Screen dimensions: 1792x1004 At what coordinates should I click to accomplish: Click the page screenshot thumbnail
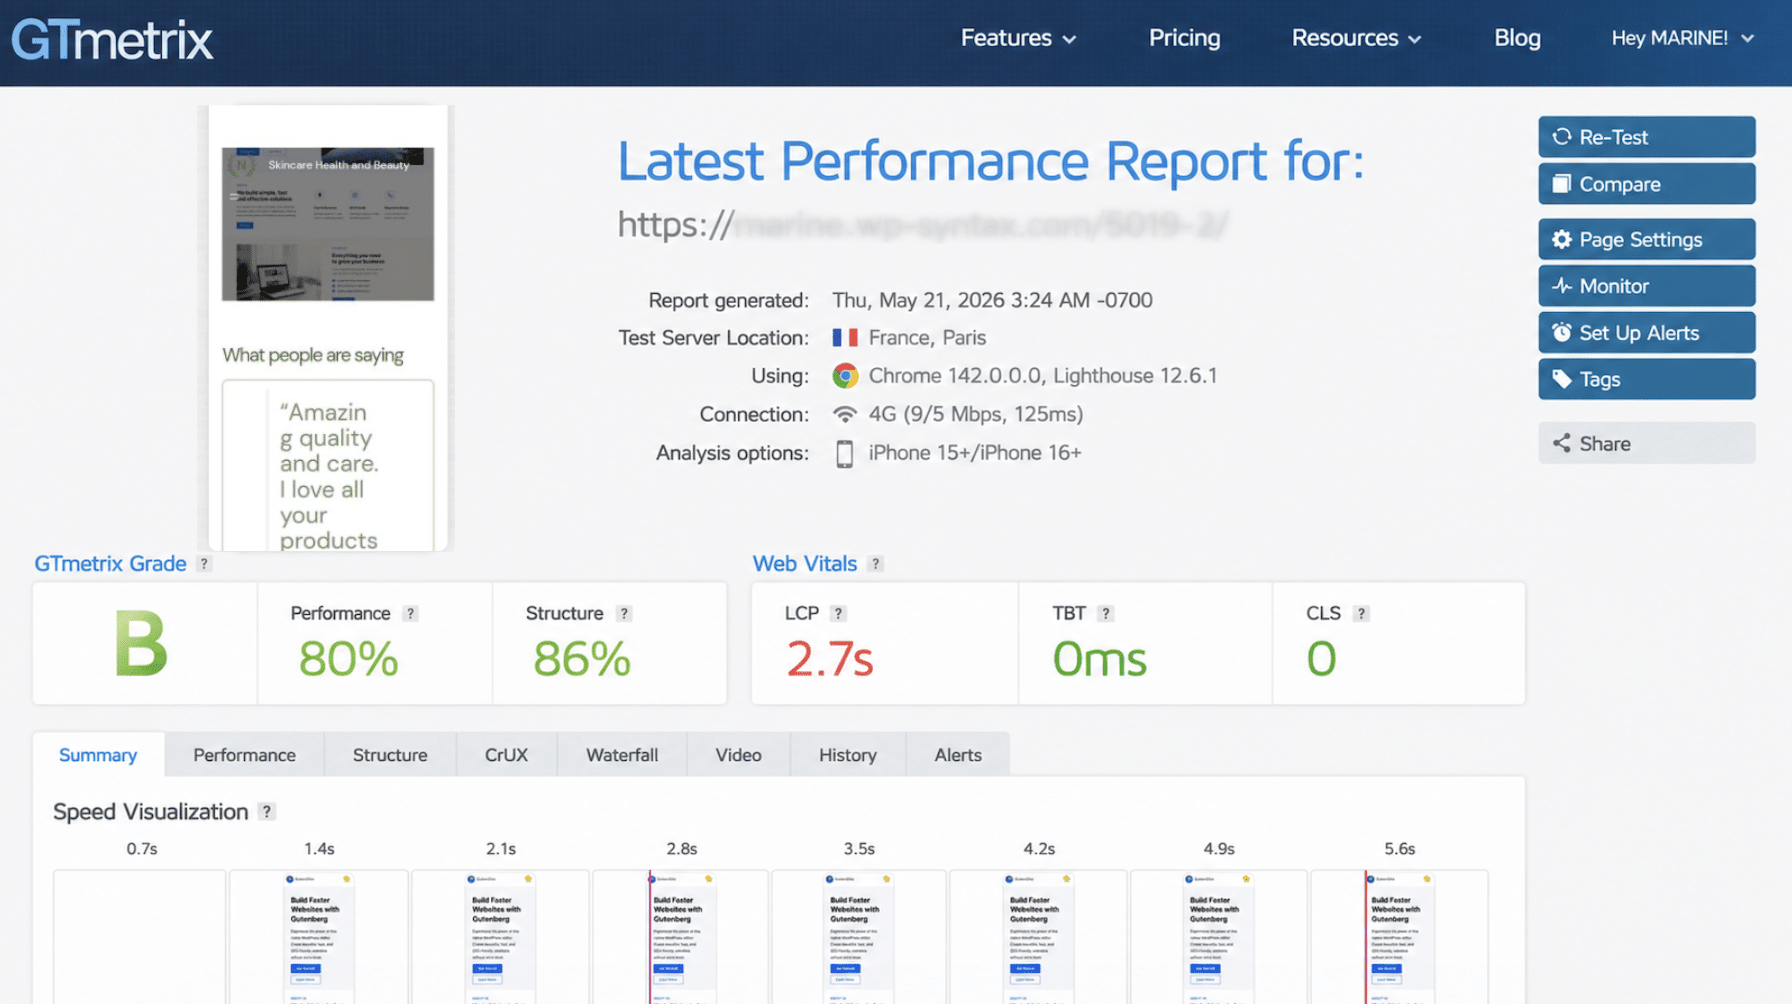pyautogui.click(x=328, y=328)
